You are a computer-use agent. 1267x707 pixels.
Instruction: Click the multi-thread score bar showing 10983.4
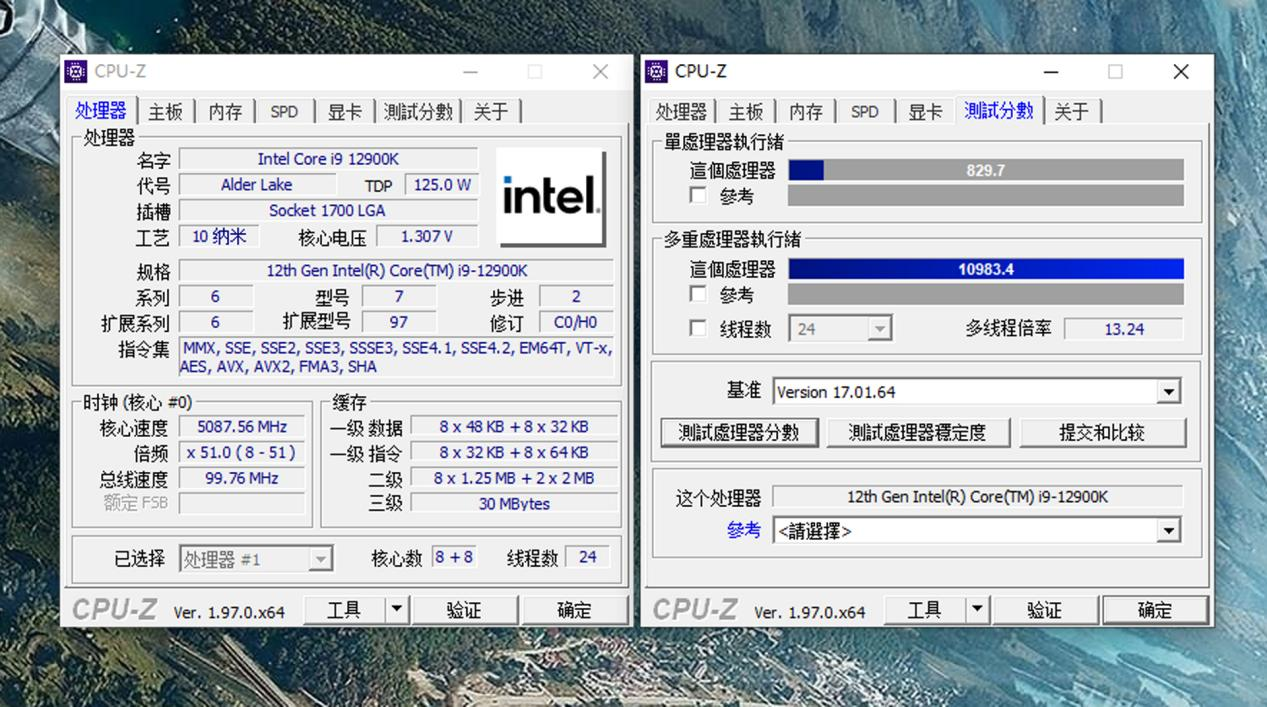987,268
